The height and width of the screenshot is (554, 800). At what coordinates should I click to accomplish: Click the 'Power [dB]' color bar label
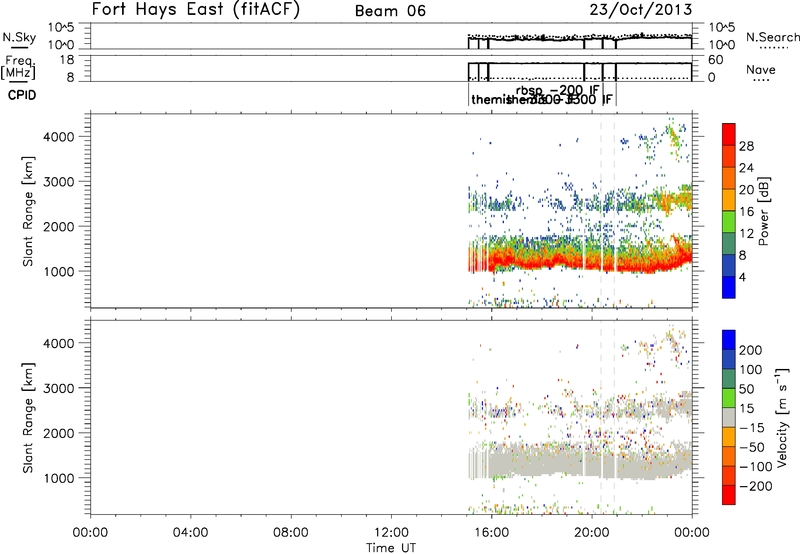764,211
